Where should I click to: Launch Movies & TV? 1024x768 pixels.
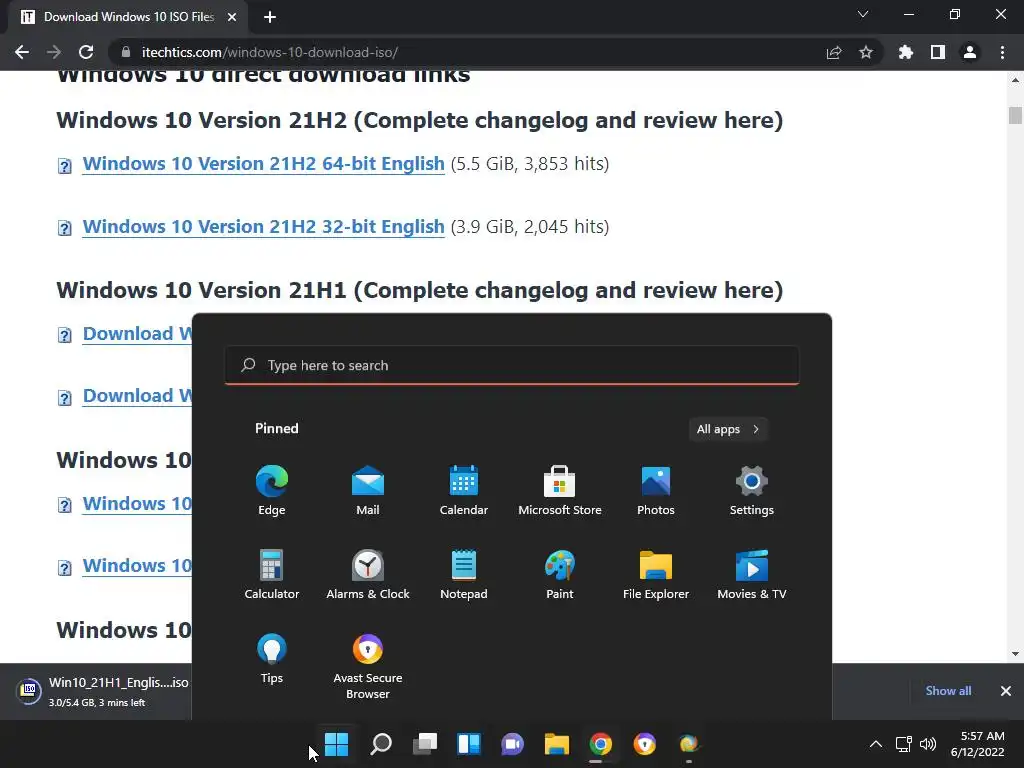(x=752, y=575)
